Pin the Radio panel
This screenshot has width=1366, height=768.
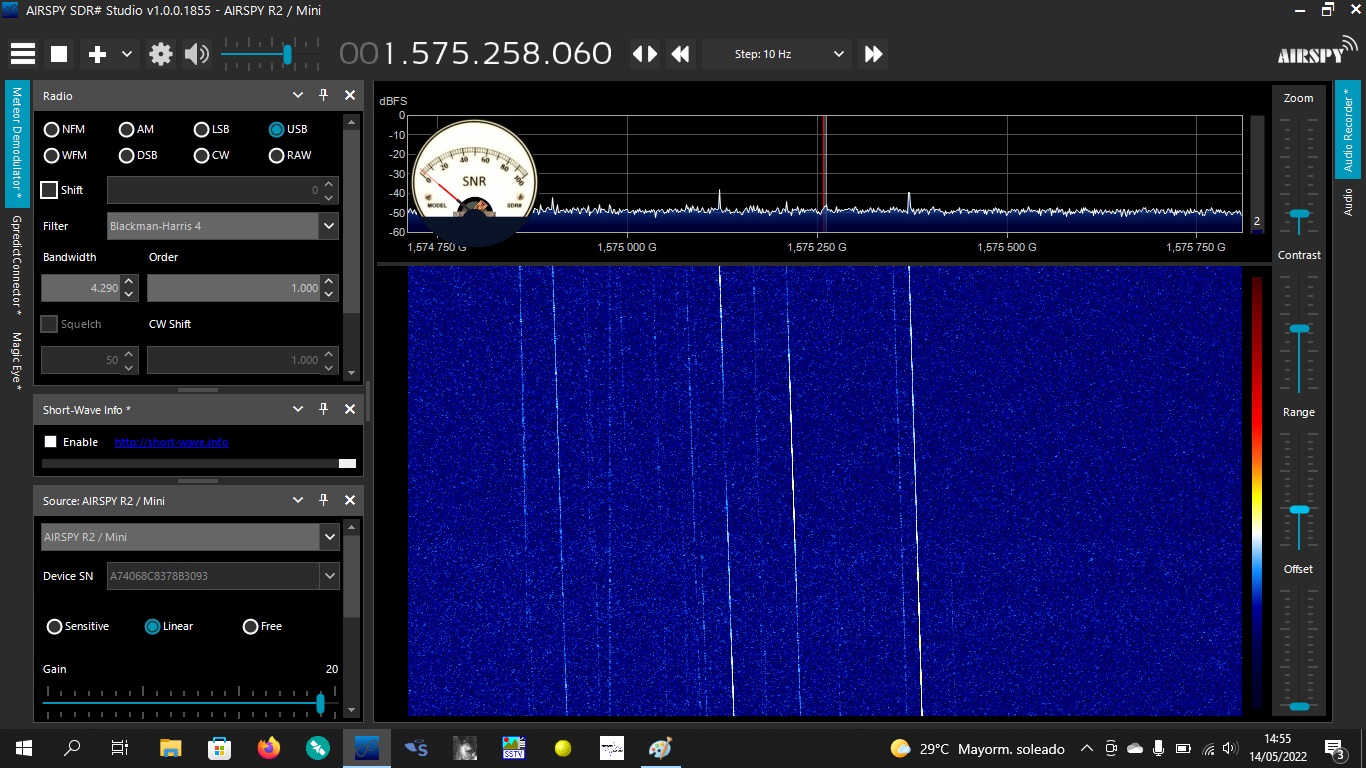click(323, 95)
